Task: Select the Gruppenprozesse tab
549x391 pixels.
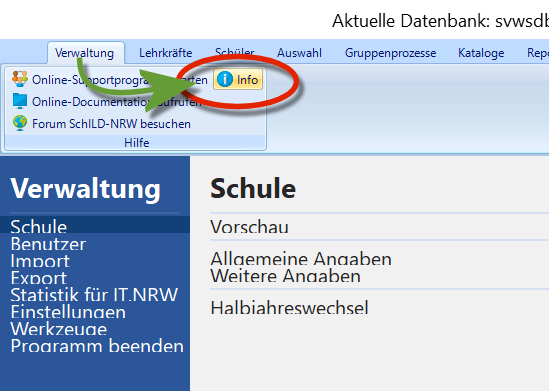Action: (x=390, y=53)
